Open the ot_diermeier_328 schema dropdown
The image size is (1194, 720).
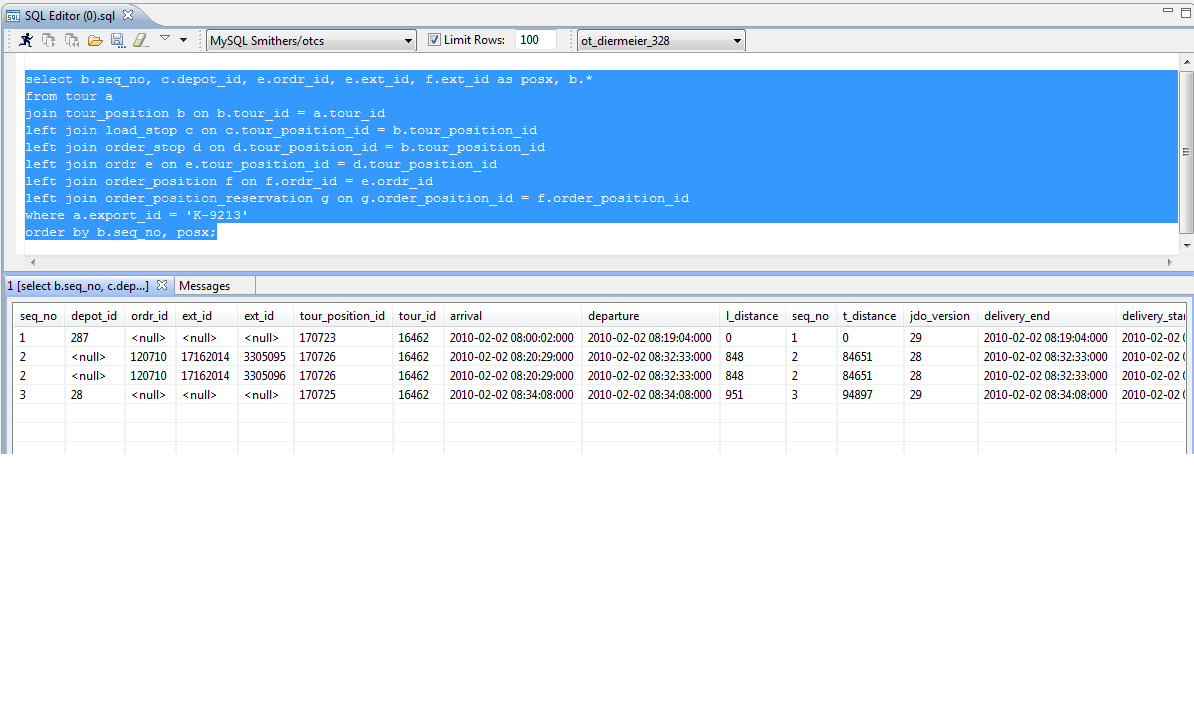pyautogui.click(x=660, y=40)
